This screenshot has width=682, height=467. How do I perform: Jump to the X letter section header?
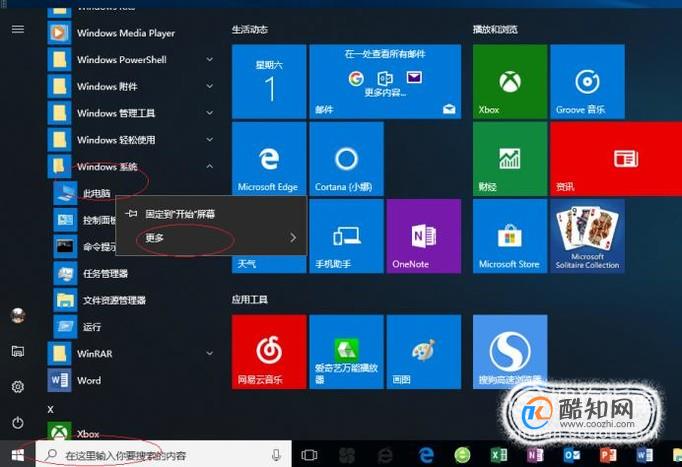coord(50,409)
